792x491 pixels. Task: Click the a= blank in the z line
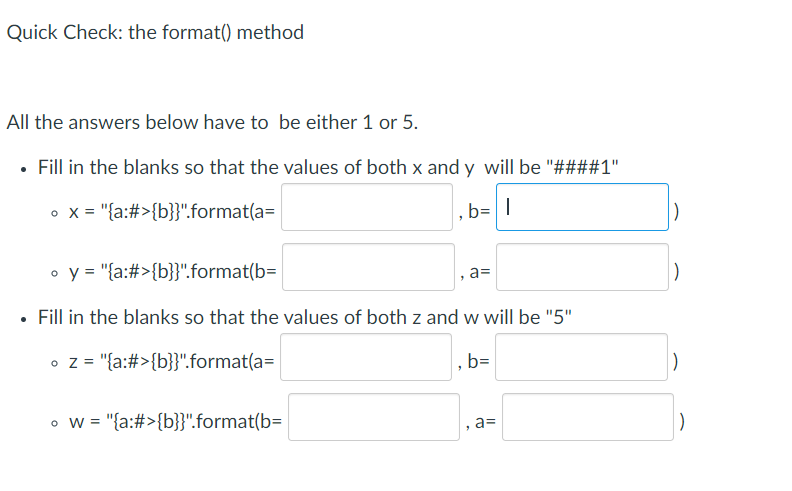coord(366,357)
